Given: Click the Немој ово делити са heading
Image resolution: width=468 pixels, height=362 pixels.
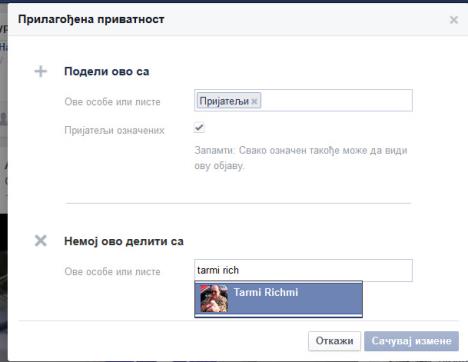Looking at the screenshot, I should pos(124,241).
